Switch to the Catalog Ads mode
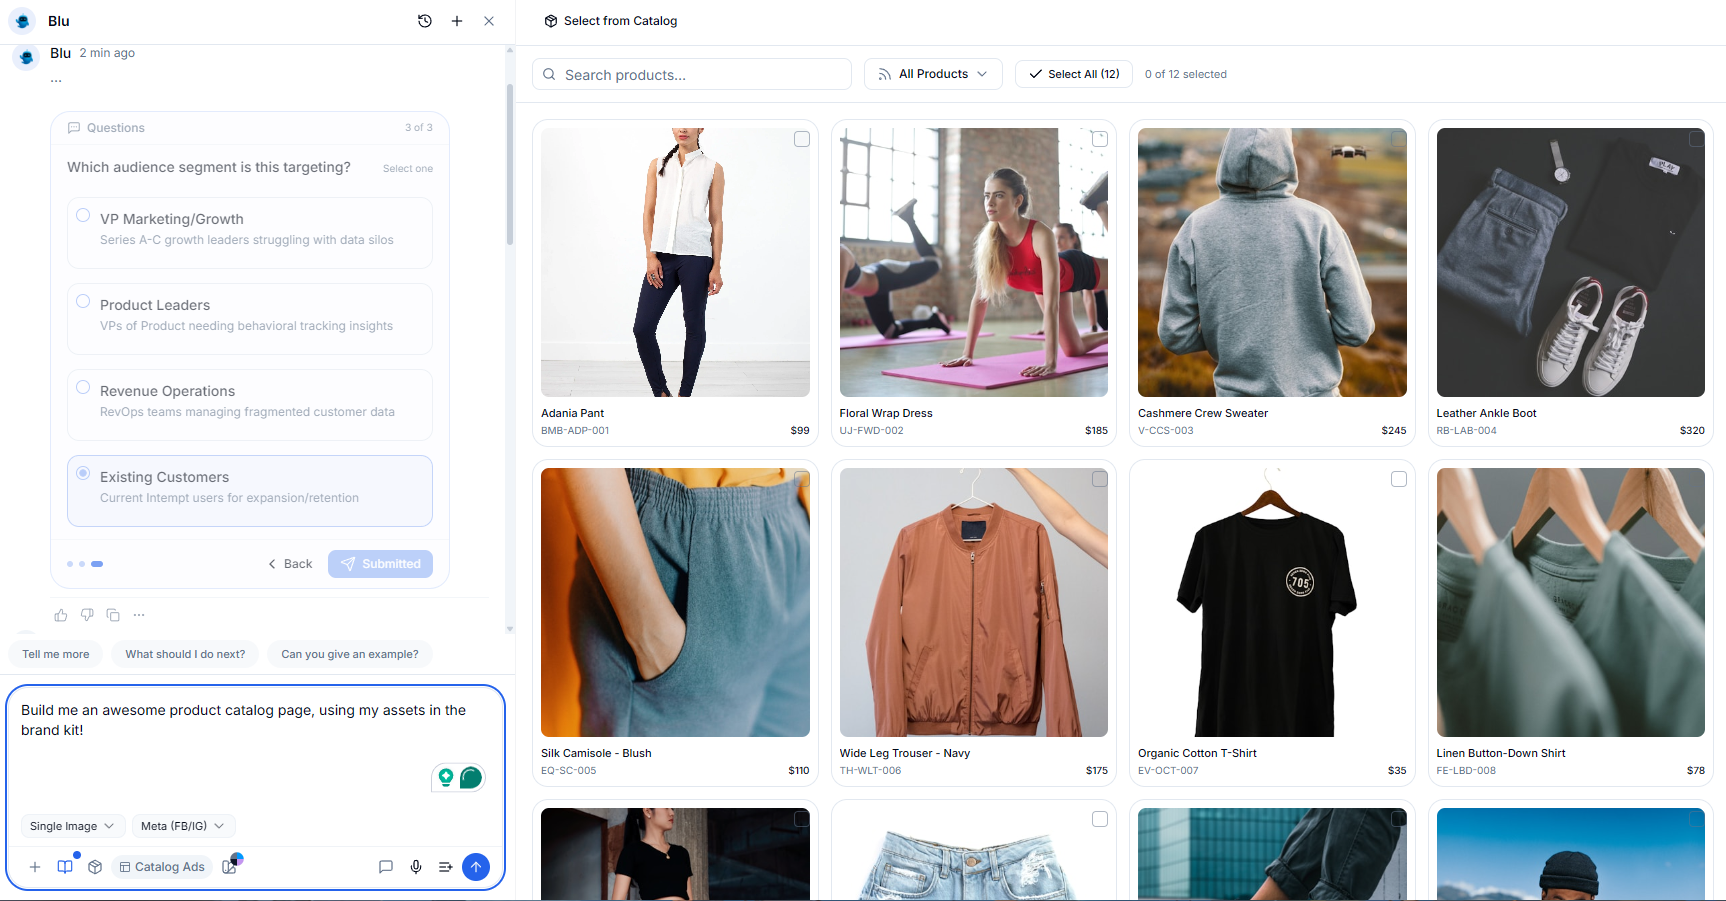Viewport: 1726px width, 901px height. pos(162,867)
